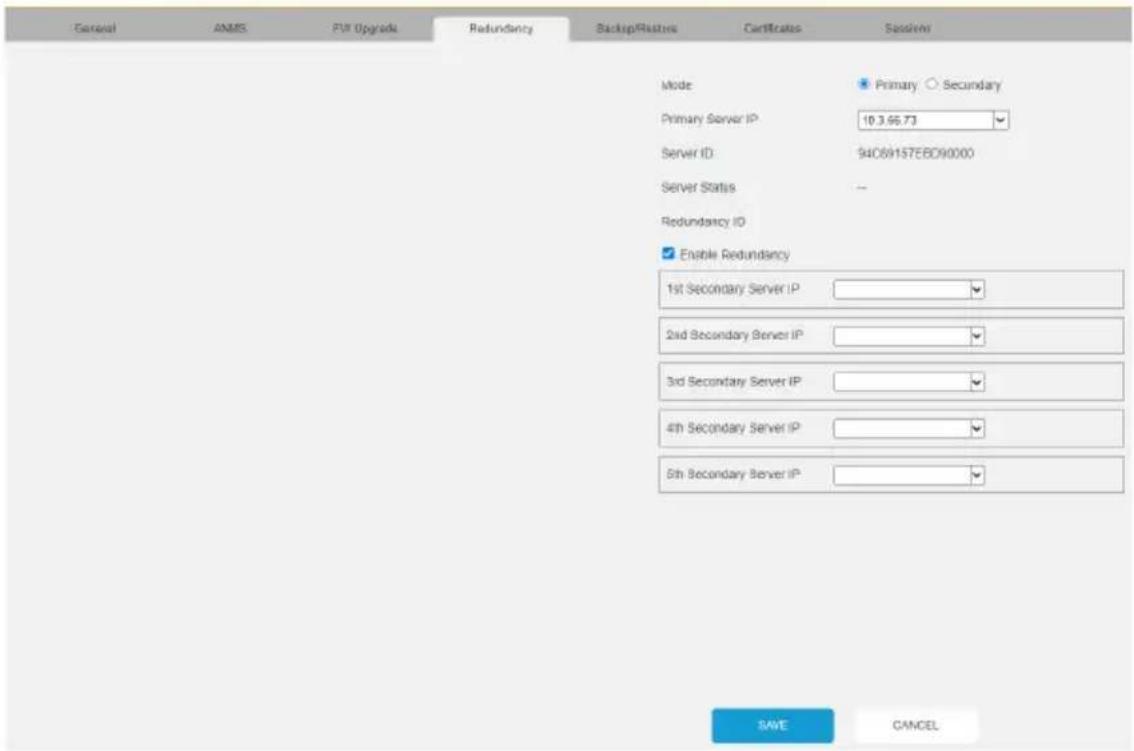Expand the 3rd Secondary Server IP dropdown
This screenshot has width=1134, height=751.
pos(976,382)
